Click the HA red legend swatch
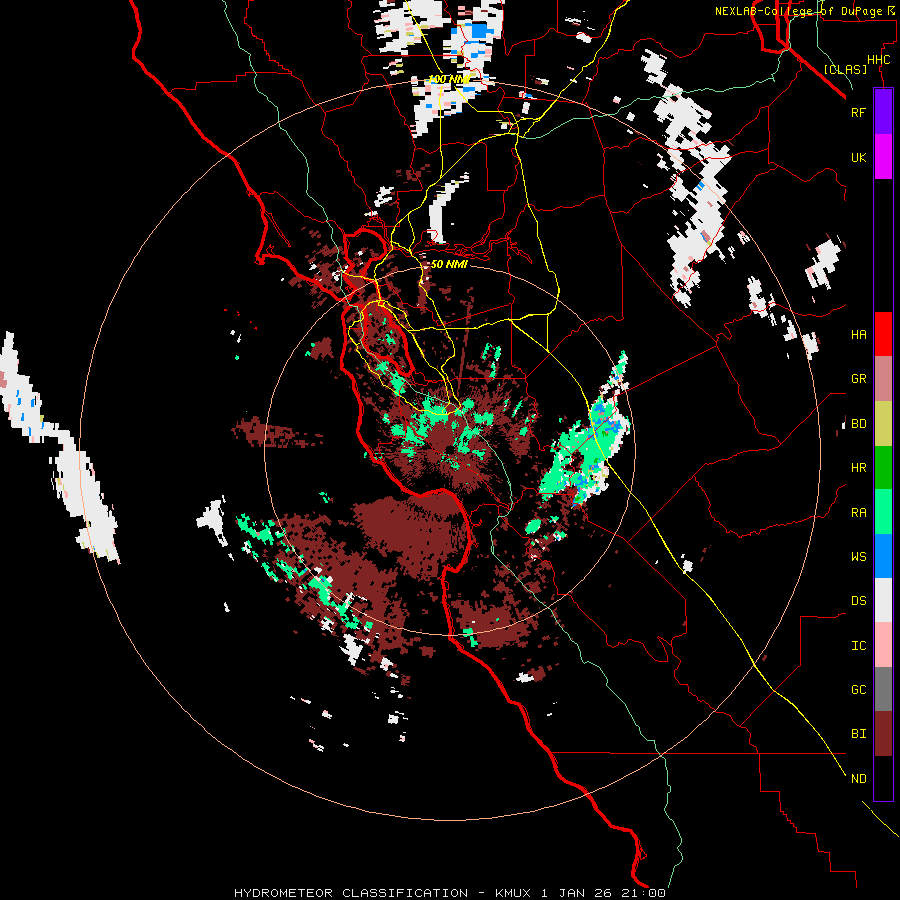Image resolution: width=900 pixels, height=900 pixels. coord(883,334)
